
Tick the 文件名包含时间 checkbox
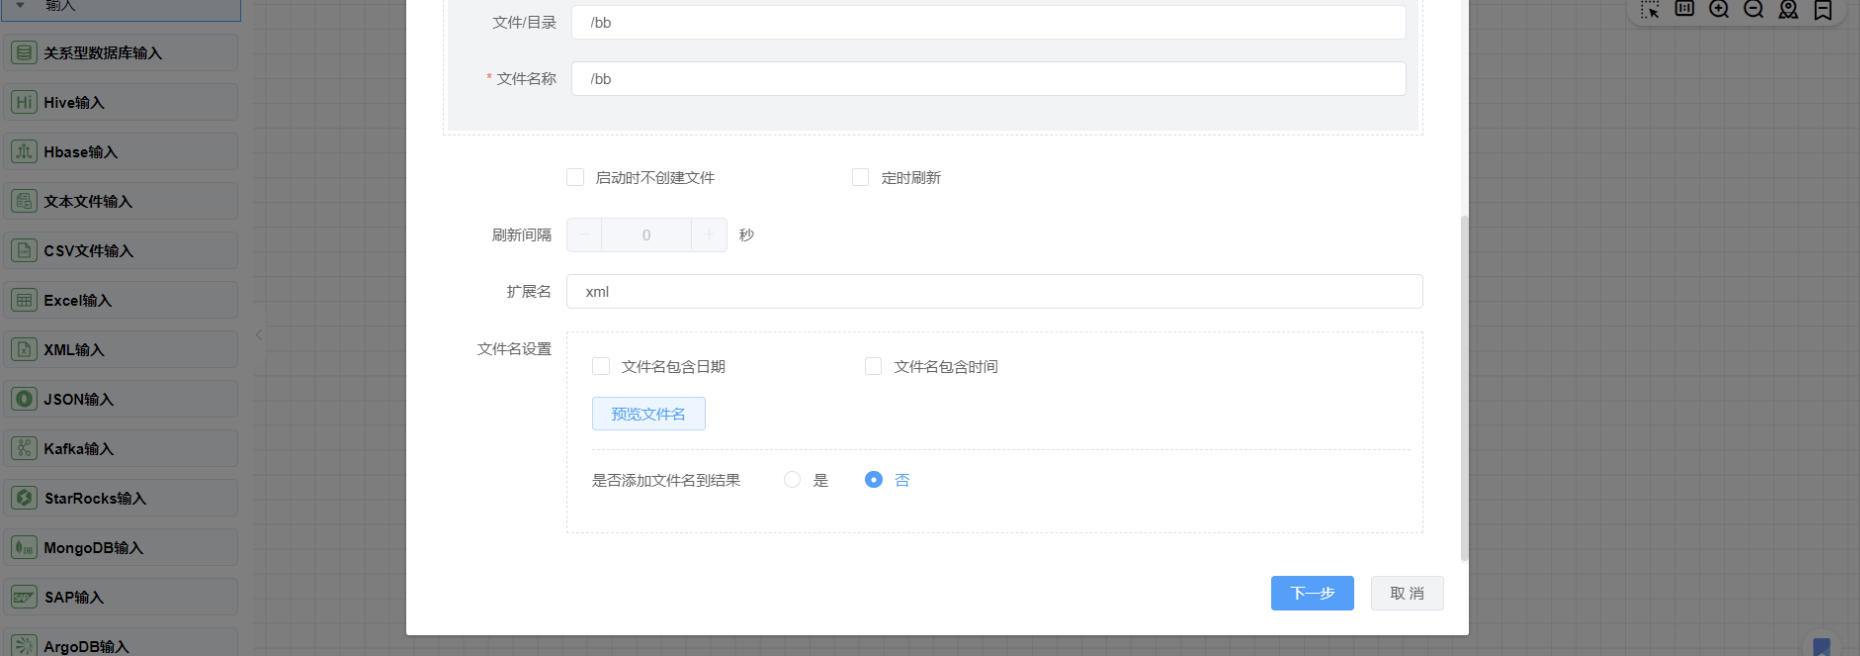coord(873,366)
